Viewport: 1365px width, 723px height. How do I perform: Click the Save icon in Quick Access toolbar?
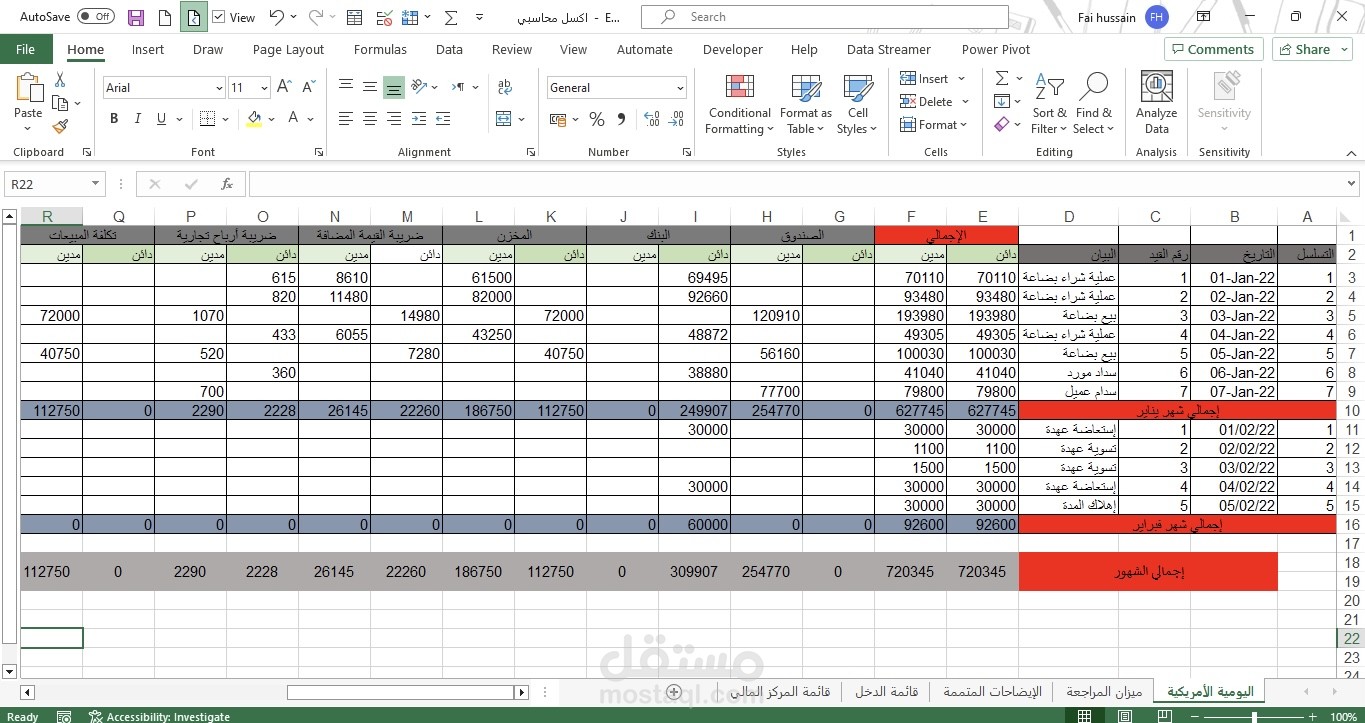[x=136, y=17]
